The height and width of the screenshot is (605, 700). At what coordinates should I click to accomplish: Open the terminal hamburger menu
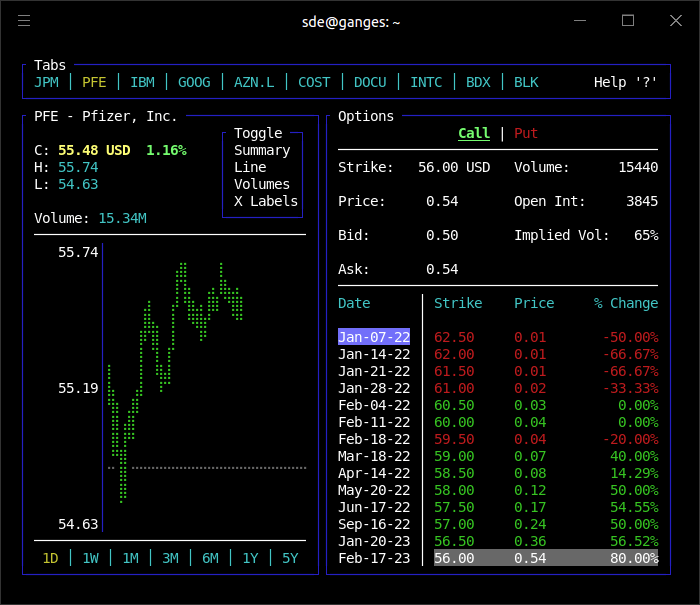pyautogui.click(x=24, y=21)
